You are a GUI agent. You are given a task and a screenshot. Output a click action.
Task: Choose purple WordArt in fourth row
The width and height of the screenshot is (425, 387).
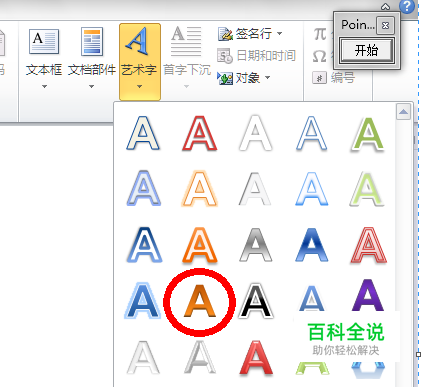(368, 295)
